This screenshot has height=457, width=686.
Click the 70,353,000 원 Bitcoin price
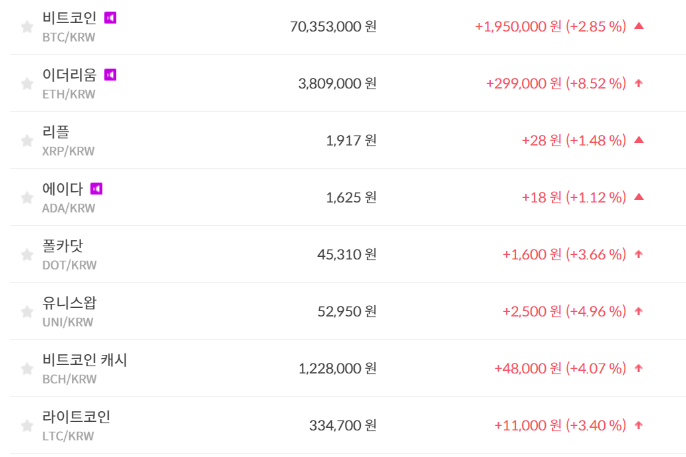(333, 26)
